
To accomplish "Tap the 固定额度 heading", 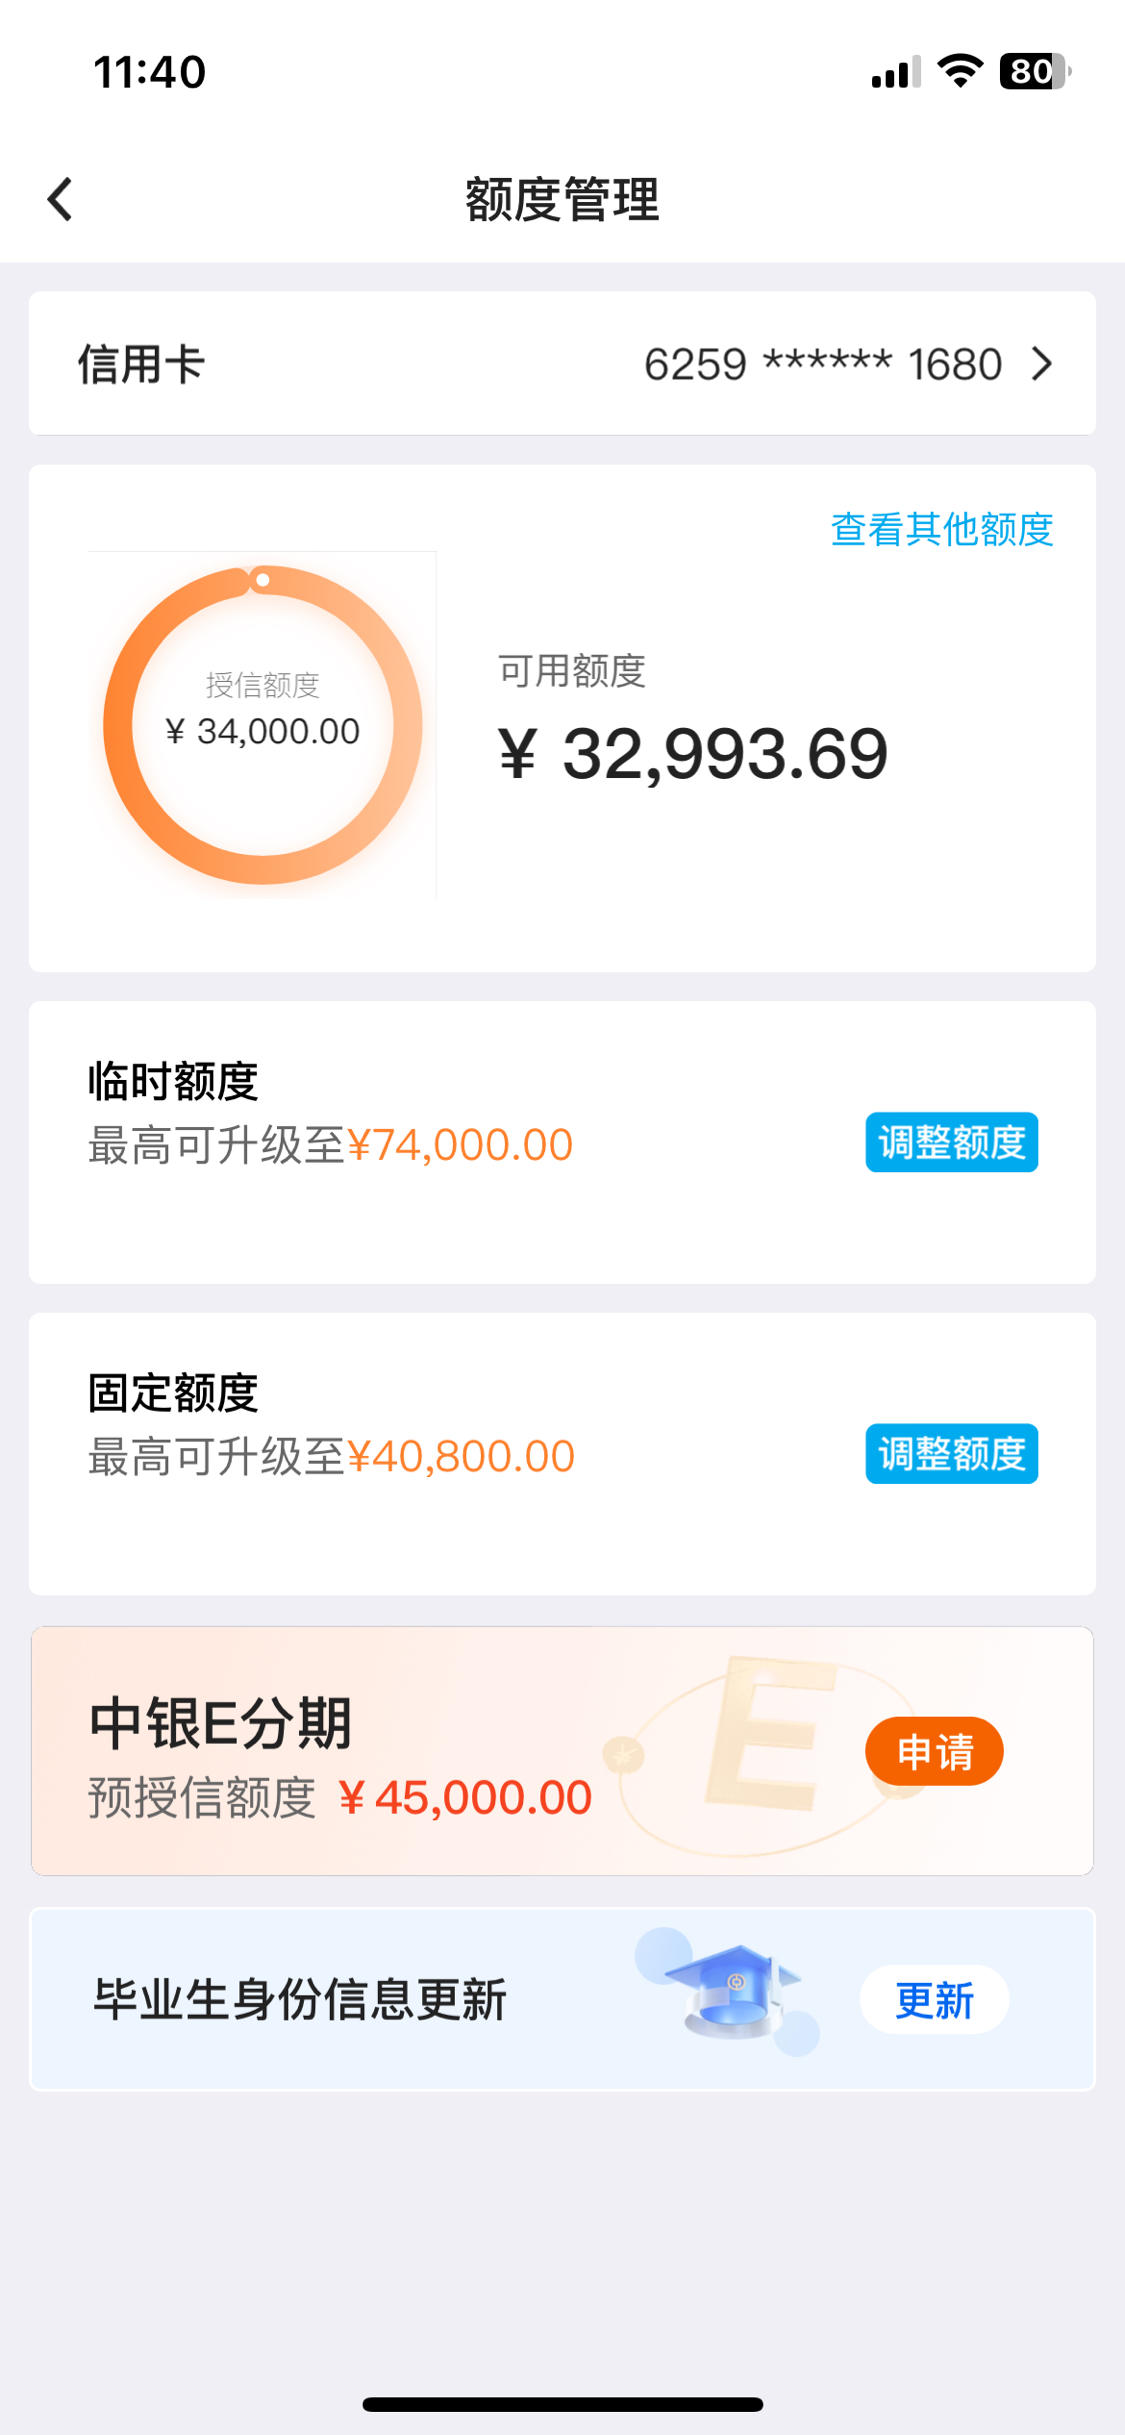I will [x=173, y=1393].
